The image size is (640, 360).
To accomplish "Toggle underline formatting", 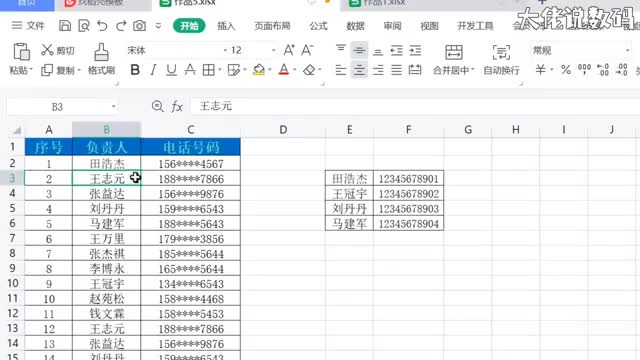I will pos(171,70).
